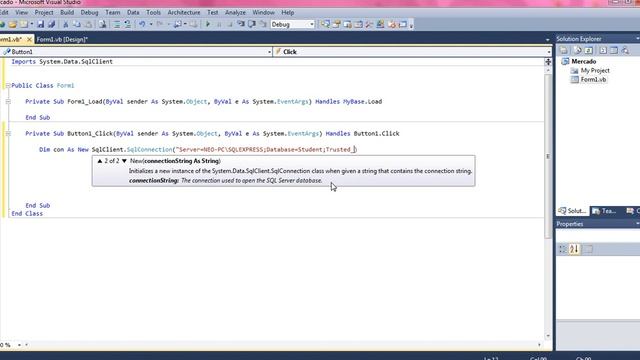The width and height of the screenshot is (640, 360).
Task: Open the Data menu
Action: tap(133, 13)
